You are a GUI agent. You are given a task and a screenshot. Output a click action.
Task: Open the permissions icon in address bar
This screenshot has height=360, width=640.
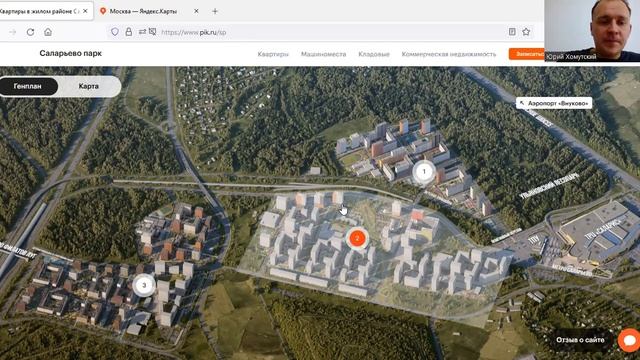(142, 31)
